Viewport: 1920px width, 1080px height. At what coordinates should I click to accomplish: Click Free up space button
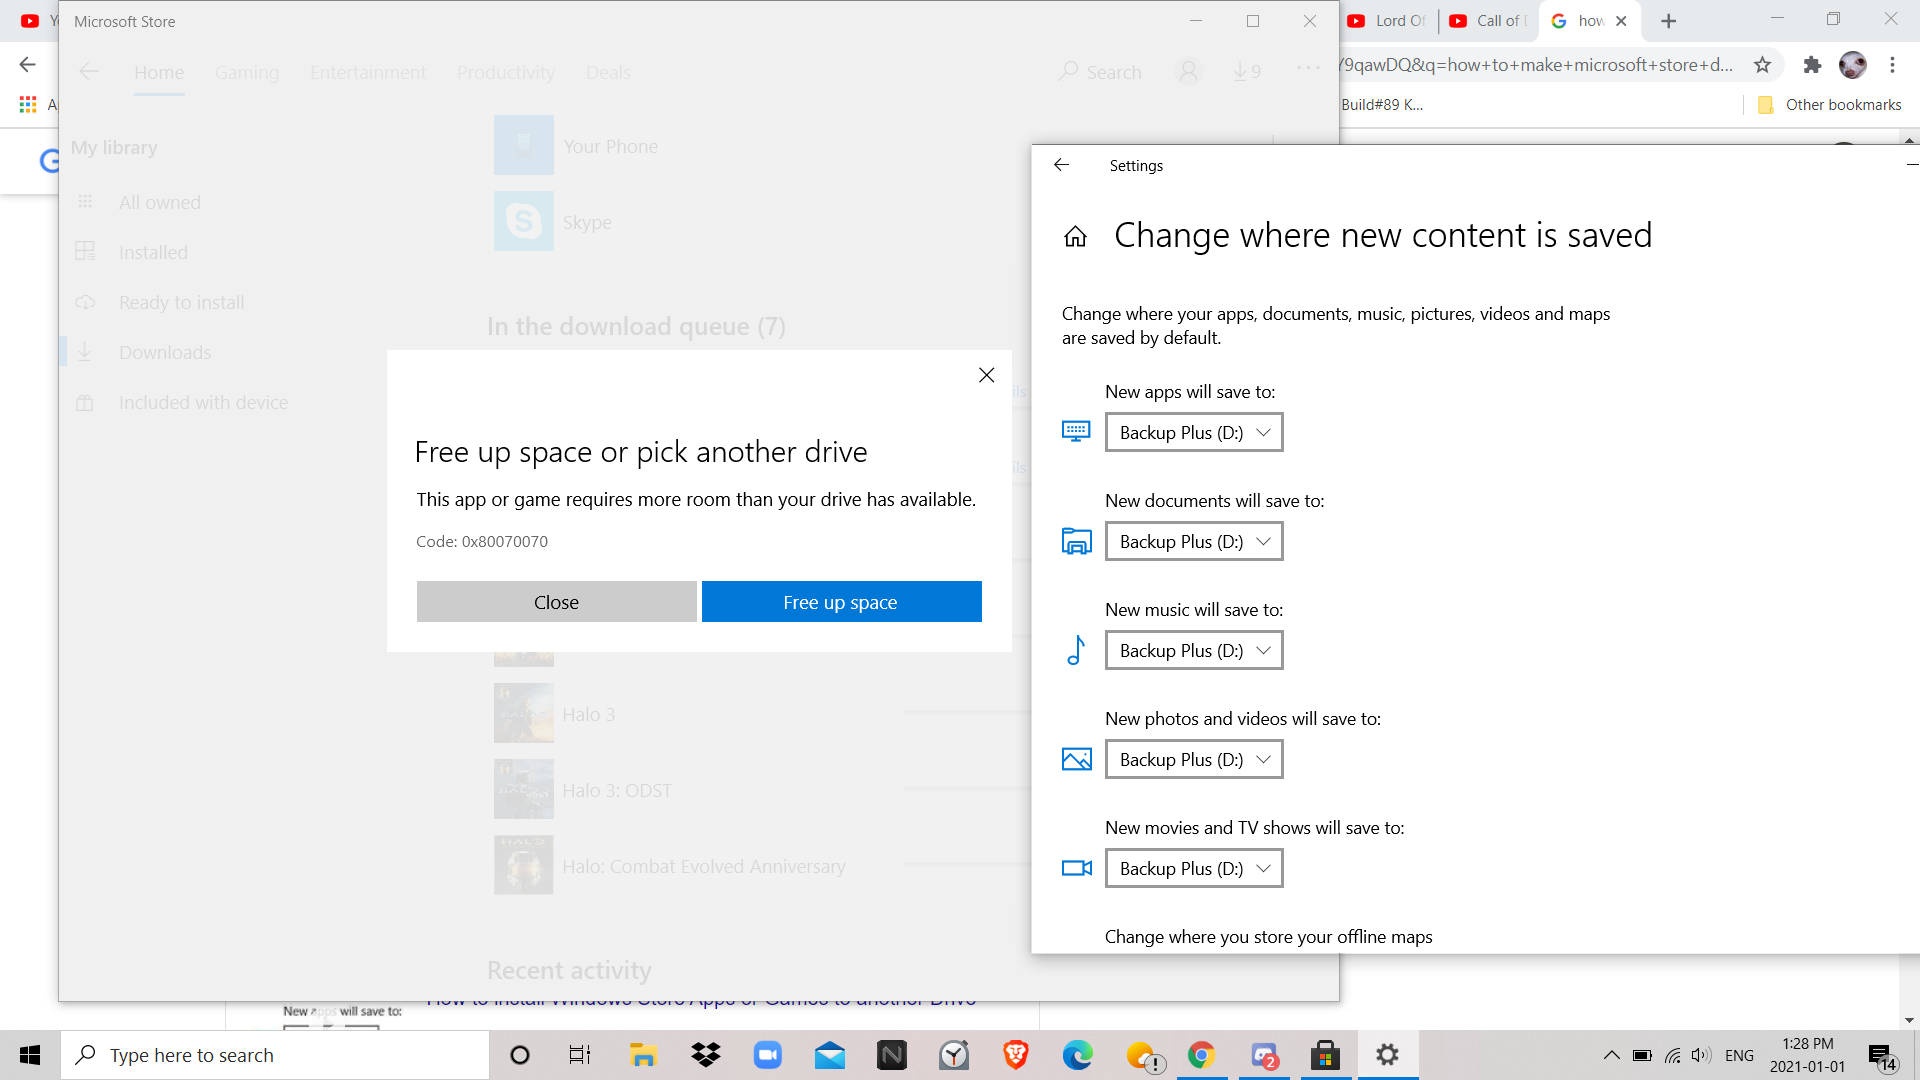click(841, 602)
